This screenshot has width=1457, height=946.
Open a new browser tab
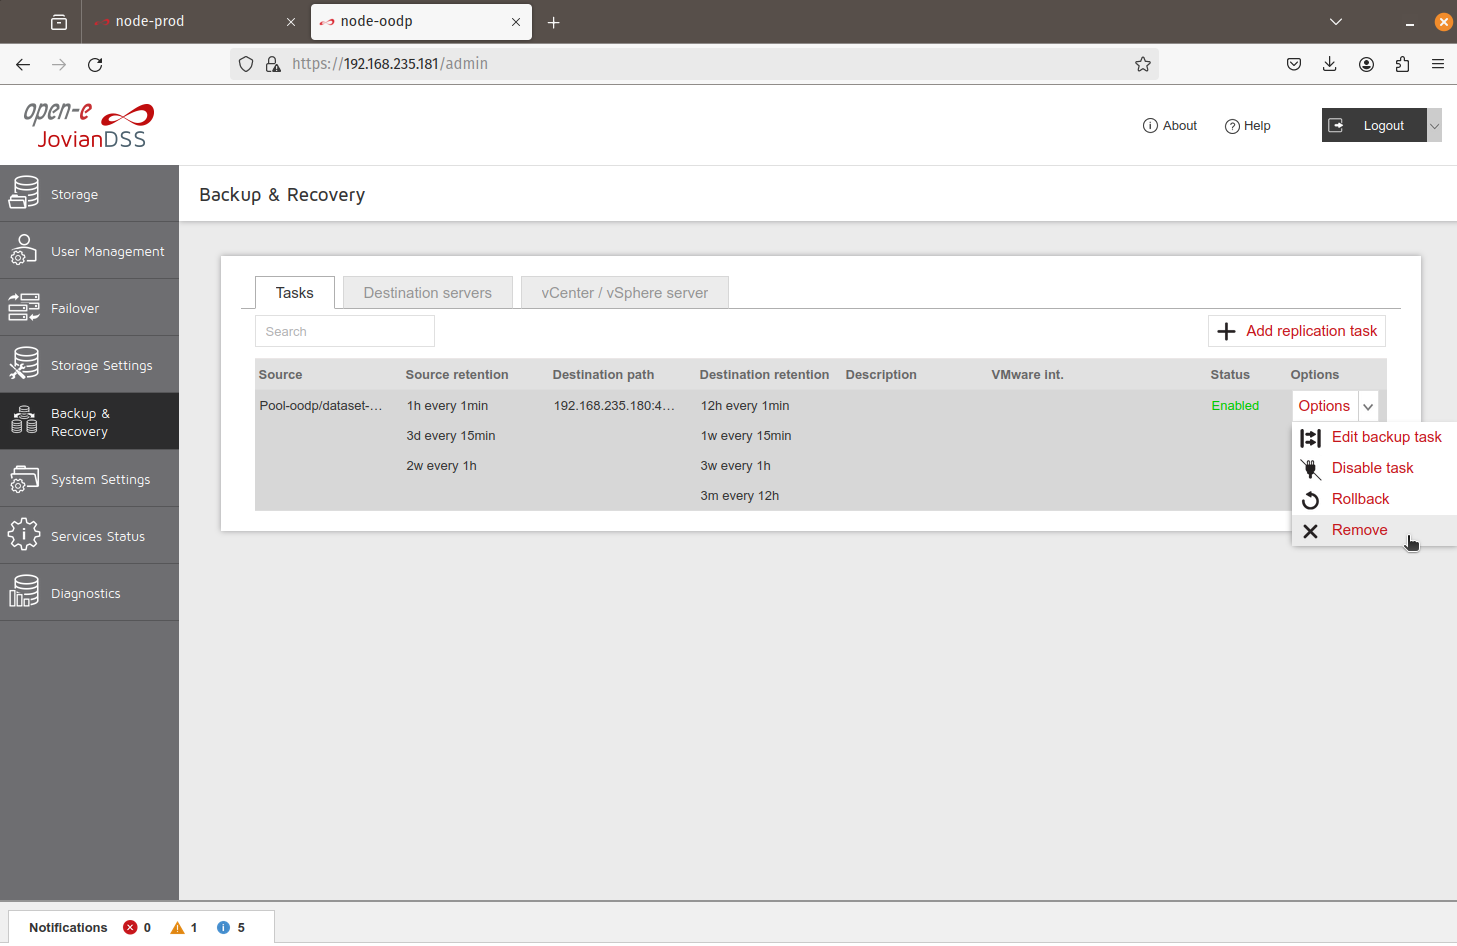click(553, 22)
